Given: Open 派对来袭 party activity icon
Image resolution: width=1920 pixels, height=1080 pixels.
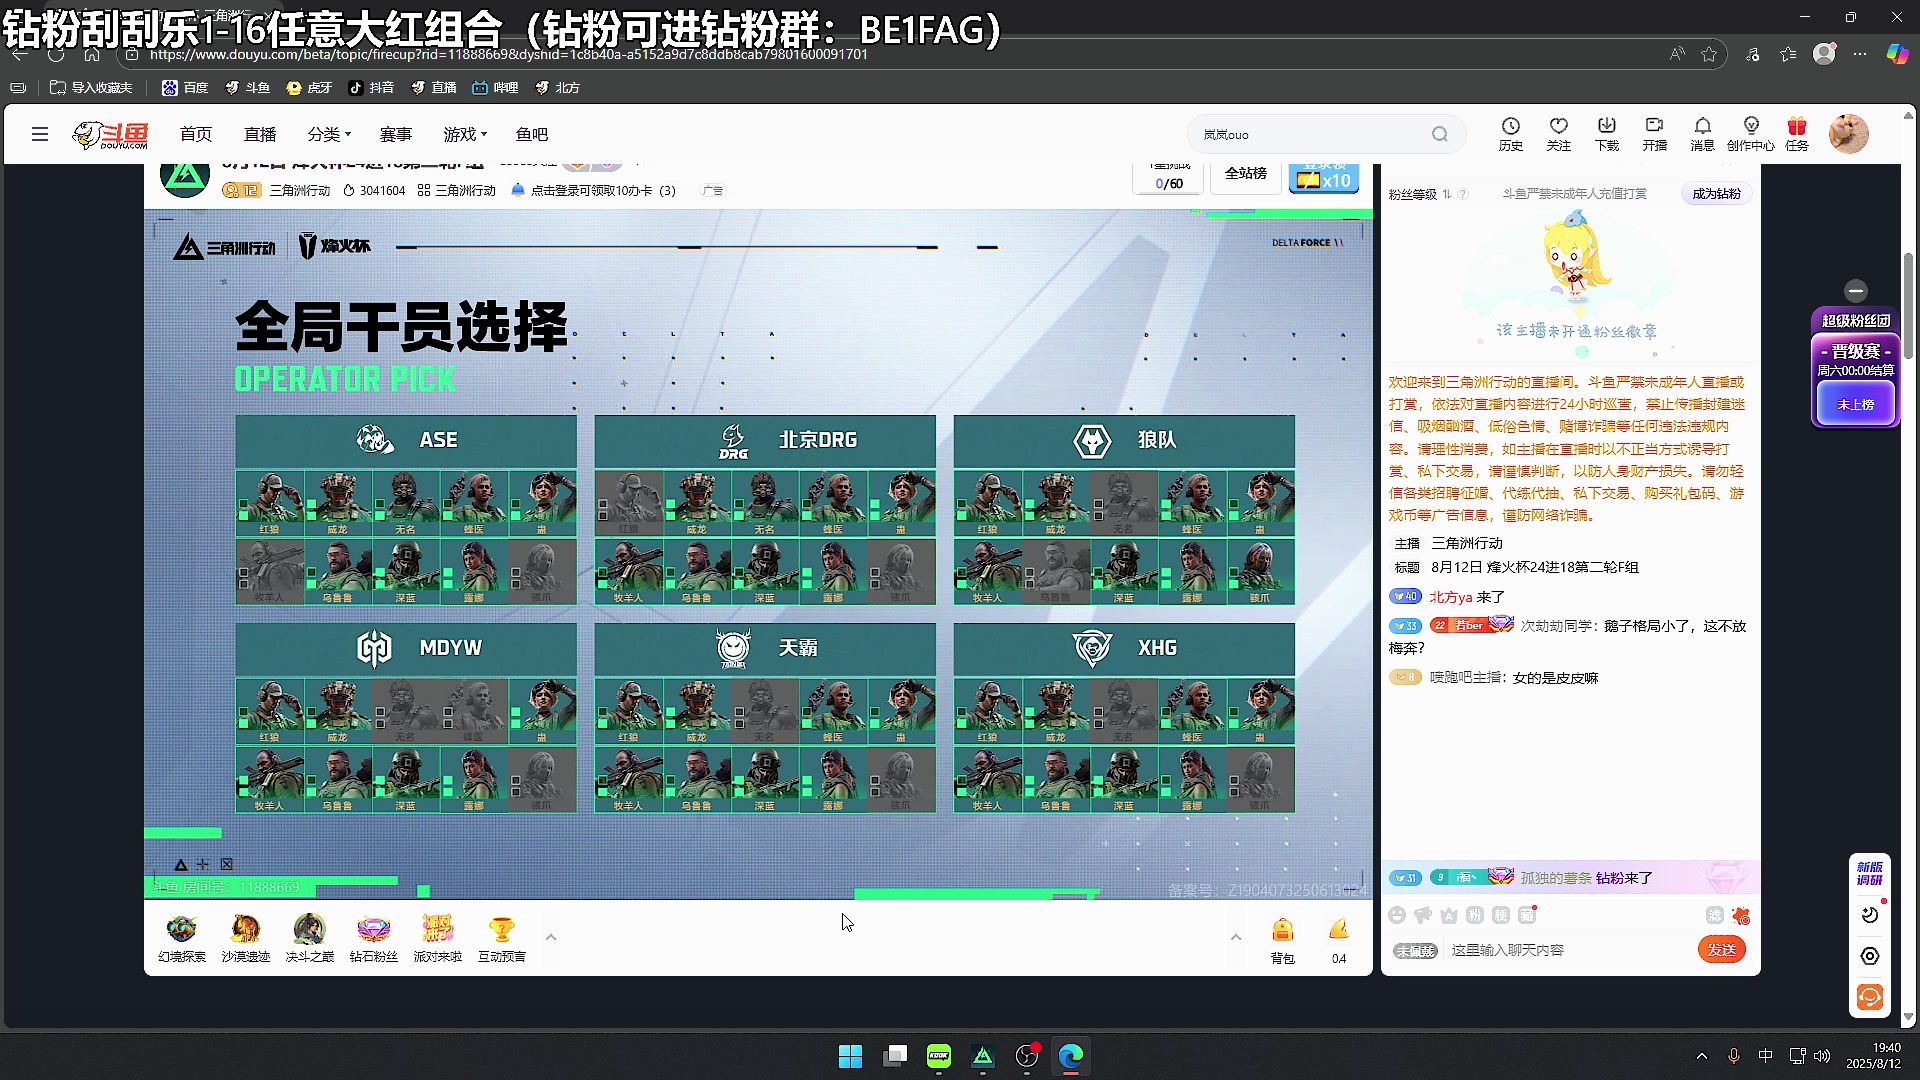Looking at the screenshot, I should (x=438, y=938).
